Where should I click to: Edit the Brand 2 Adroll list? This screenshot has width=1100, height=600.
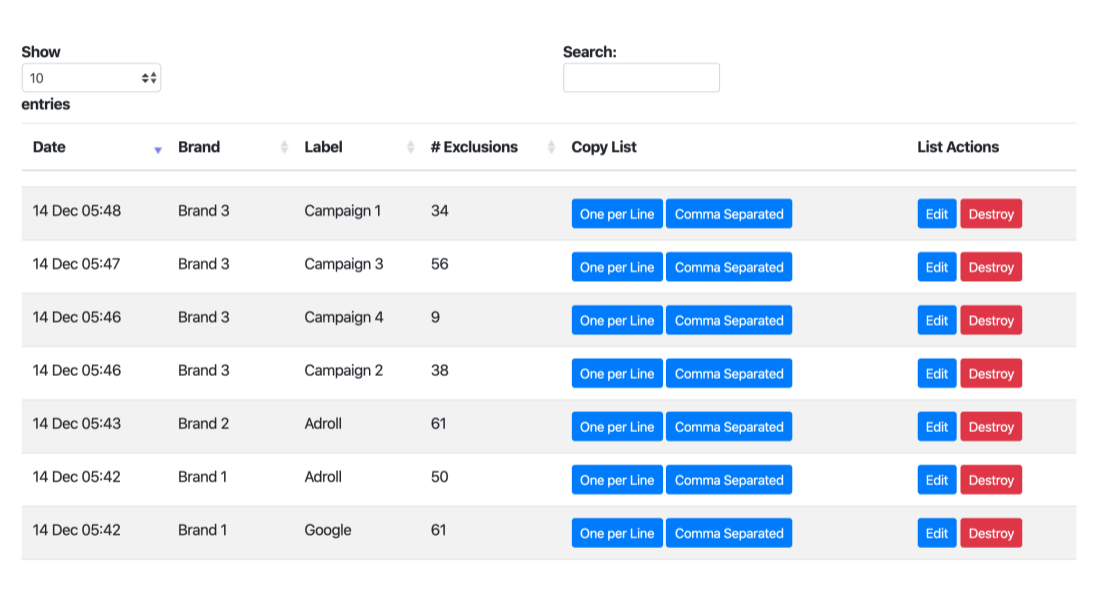pyautogui.click(x=937, y=427)
